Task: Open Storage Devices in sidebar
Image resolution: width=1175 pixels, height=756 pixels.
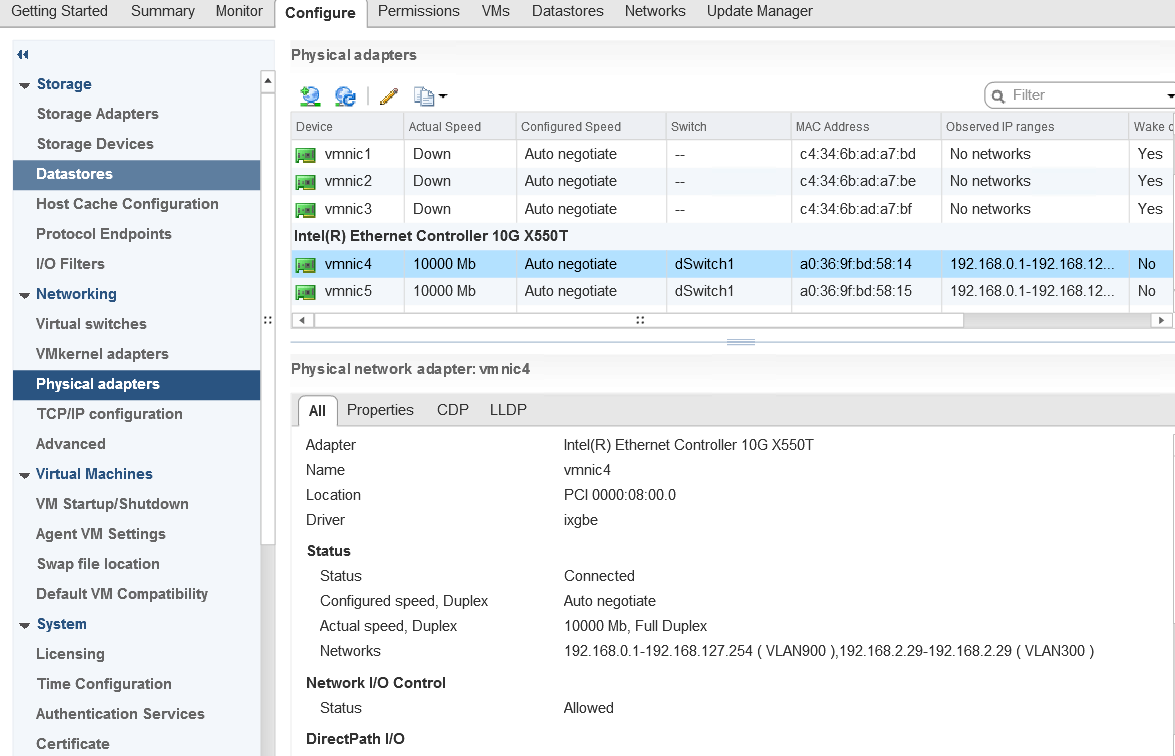Action: point(95,144)
